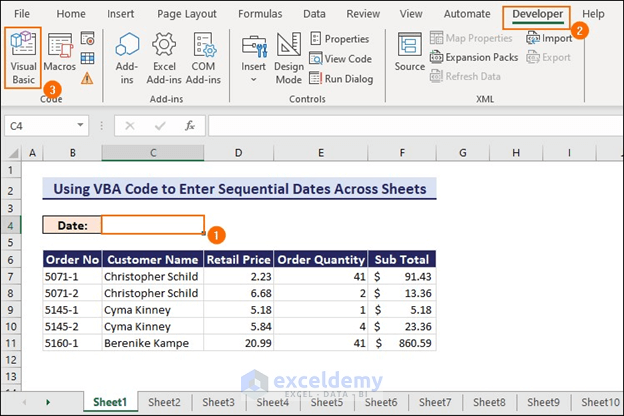Image resolution: width=624 pixels, height=416 pixels.
Task: Click the column D header
Action: (238, 153)
